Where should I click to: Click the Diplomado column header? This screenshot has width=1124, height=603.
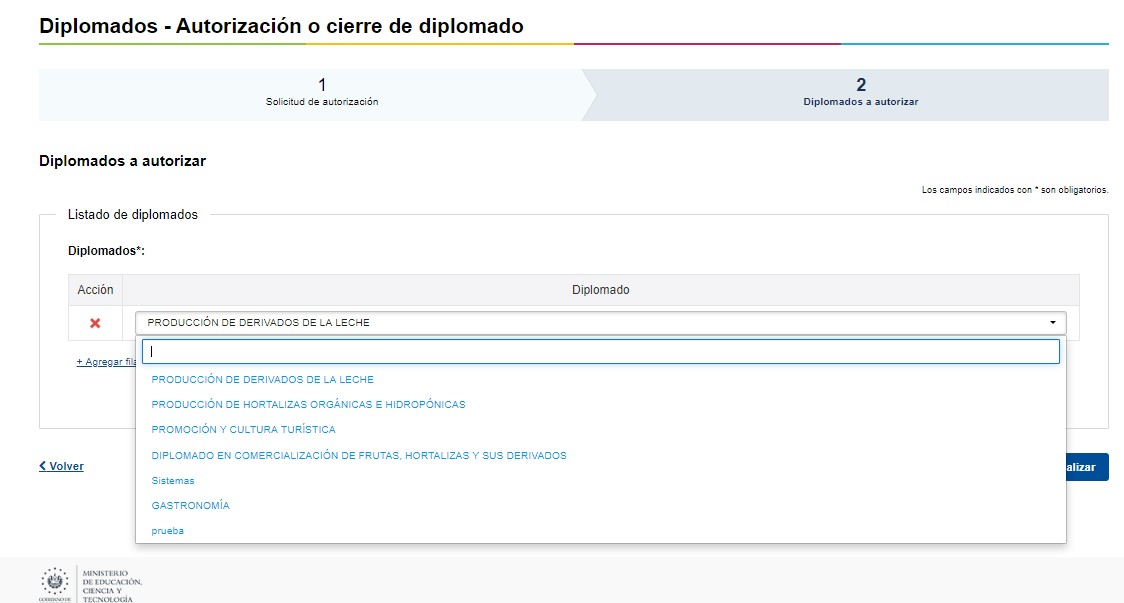tap(600, 290)
